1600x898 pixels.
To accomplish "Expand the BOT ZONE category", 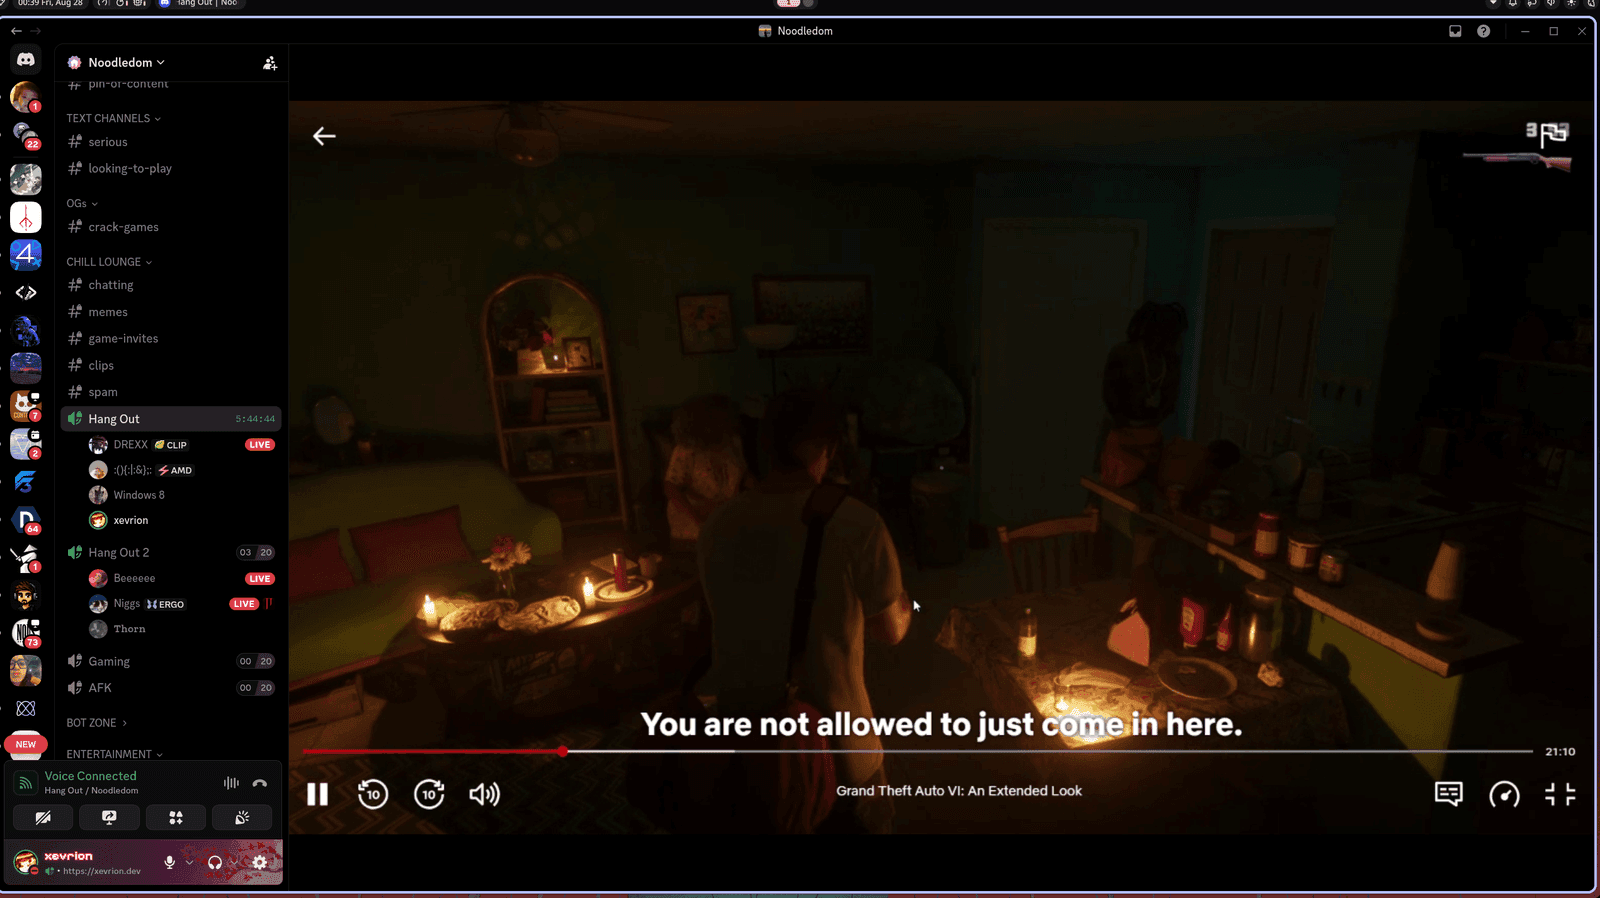I will pyautogui.click(x=96, y=723).
